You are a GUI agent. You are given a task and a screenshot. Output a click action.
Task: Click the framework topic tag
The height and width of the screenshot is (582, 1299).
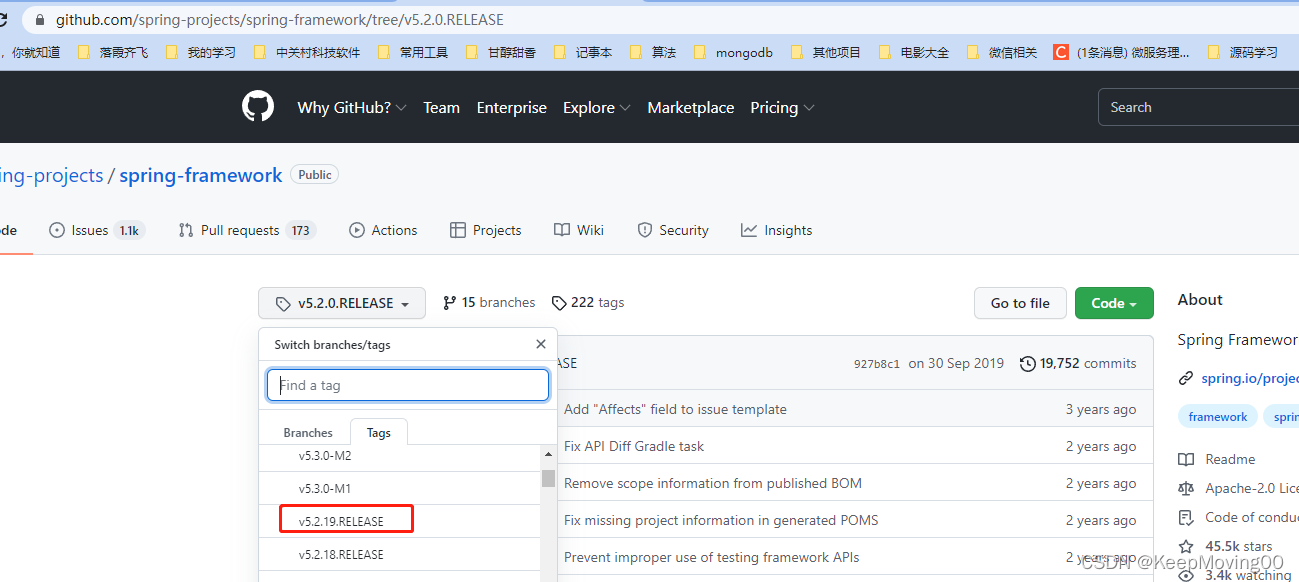1218,417
